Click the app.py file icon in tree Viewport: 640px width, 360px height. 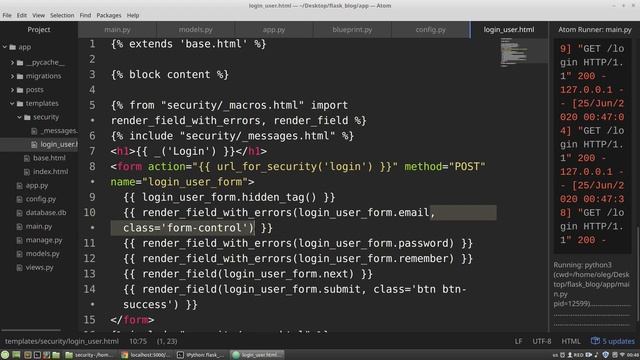point(19,186)
